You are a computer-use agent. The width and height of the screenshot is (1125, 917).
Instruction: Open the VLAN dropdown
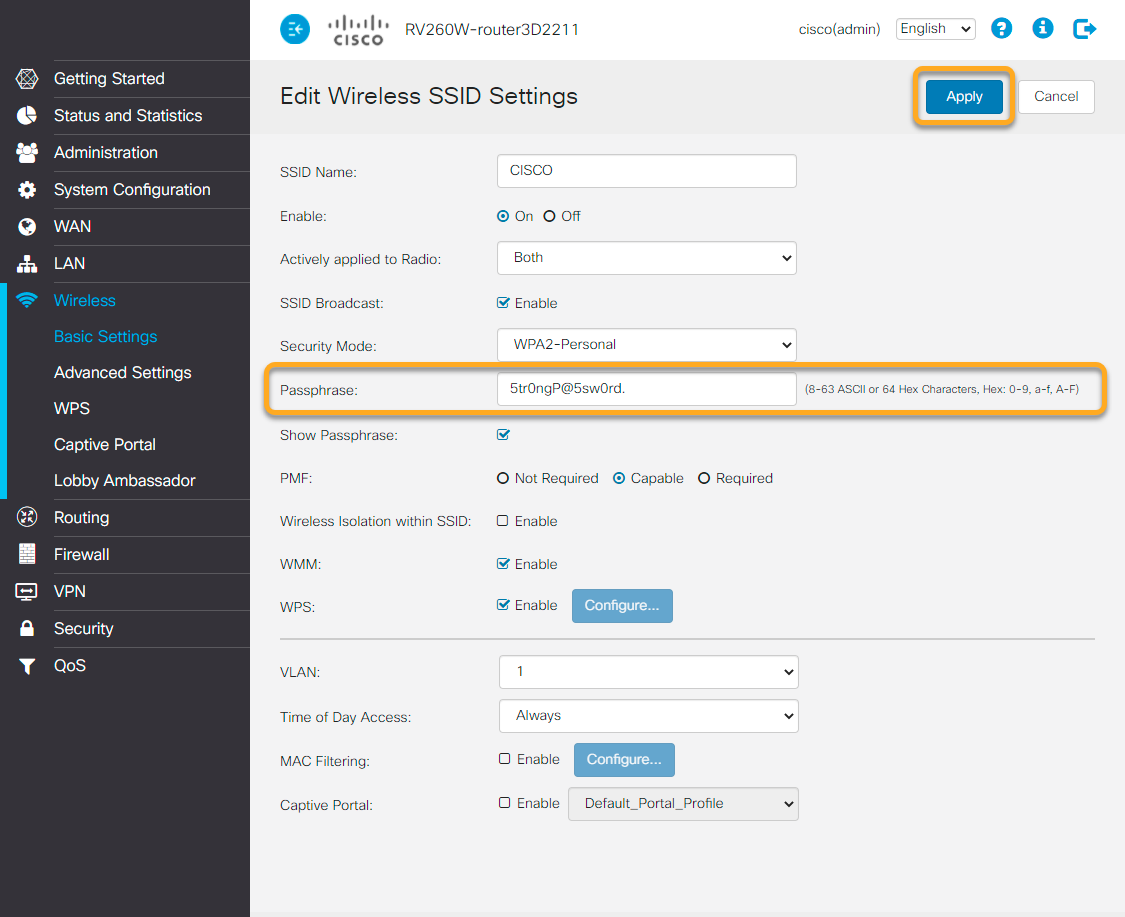(x=649, y=672)
